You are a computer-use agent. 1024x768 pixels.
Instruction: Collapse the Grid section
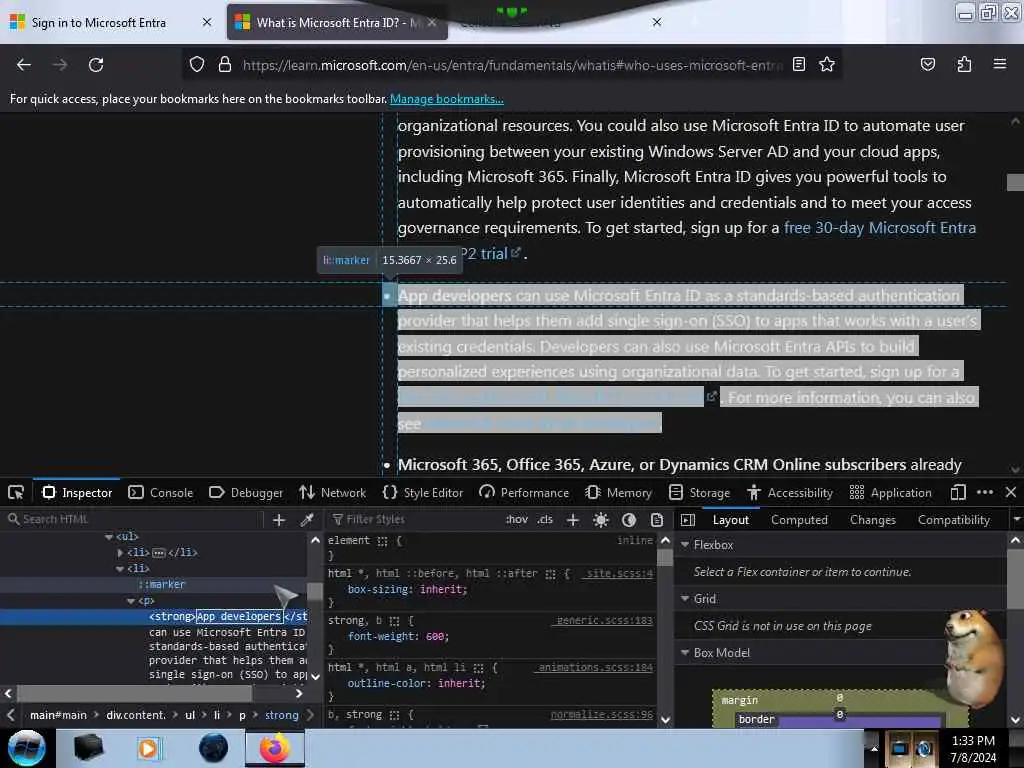[x=685, y=598]
